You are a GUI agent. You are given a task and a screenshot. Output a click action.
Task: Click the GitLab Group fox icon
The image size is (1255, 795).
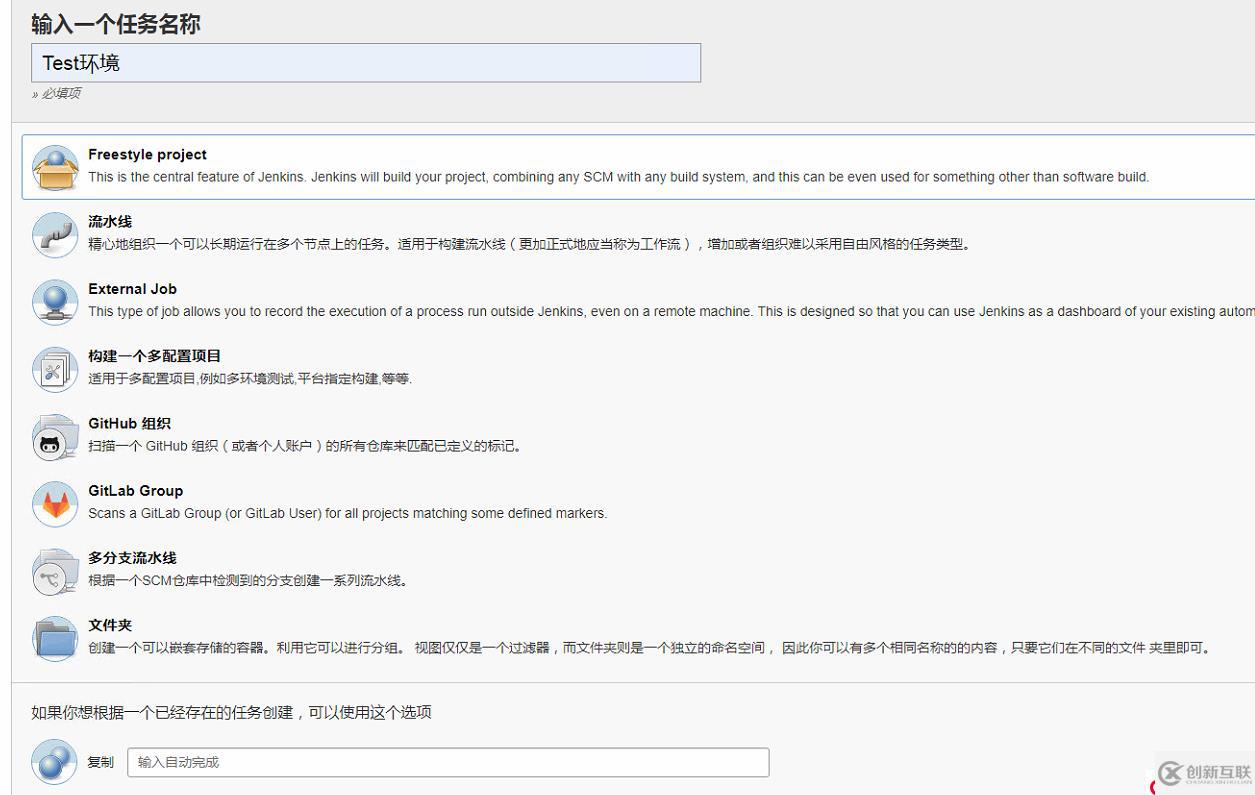coord(55,503)
